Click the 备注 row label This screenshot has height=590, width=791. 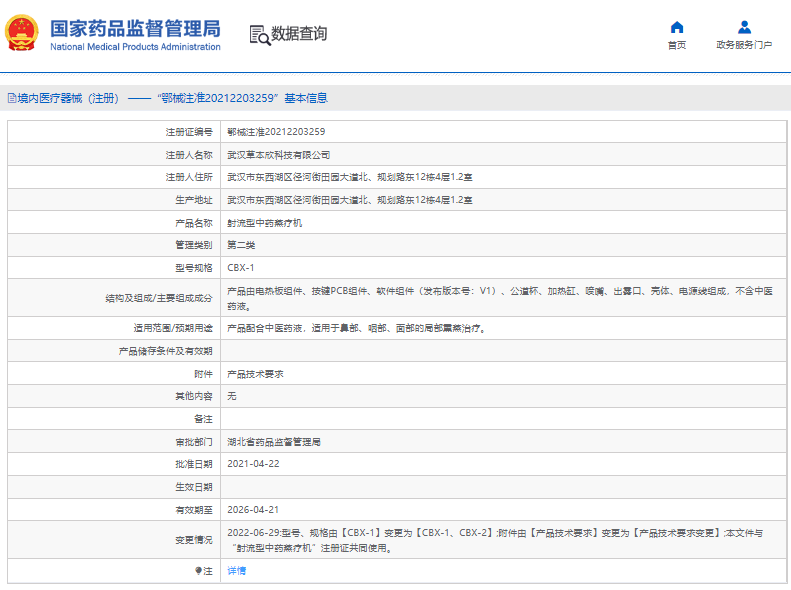coord(203,419)
